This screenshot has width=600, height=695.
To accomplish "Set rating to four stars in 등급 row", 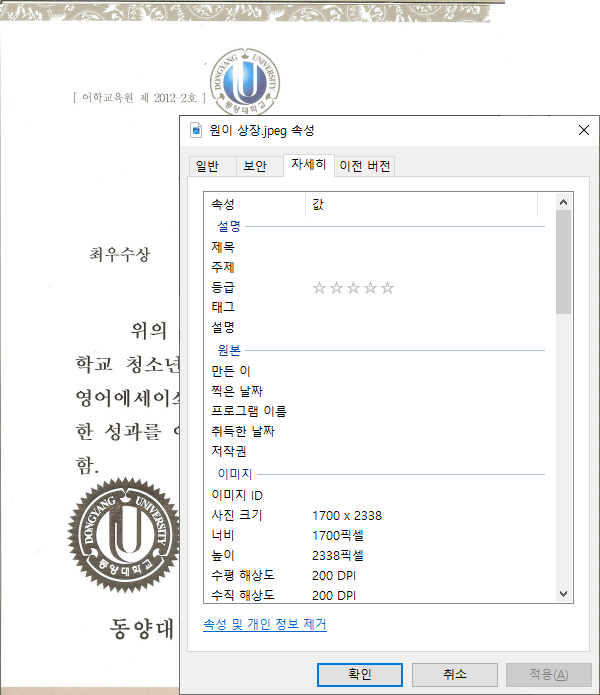I will coord(370,288).
